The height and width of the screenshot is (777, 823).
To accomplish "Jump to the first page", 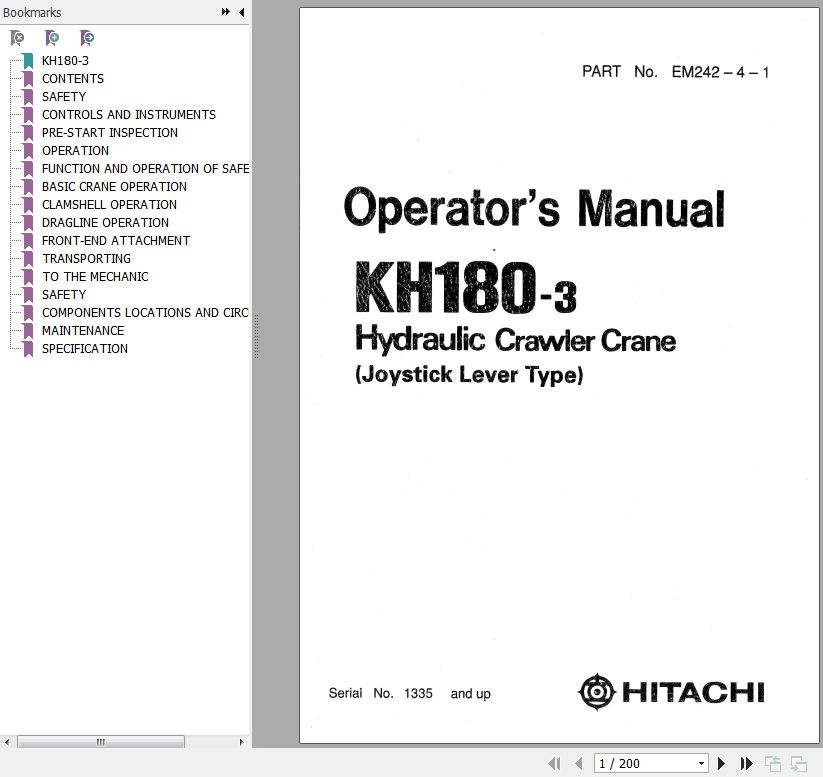I will 554,764.
